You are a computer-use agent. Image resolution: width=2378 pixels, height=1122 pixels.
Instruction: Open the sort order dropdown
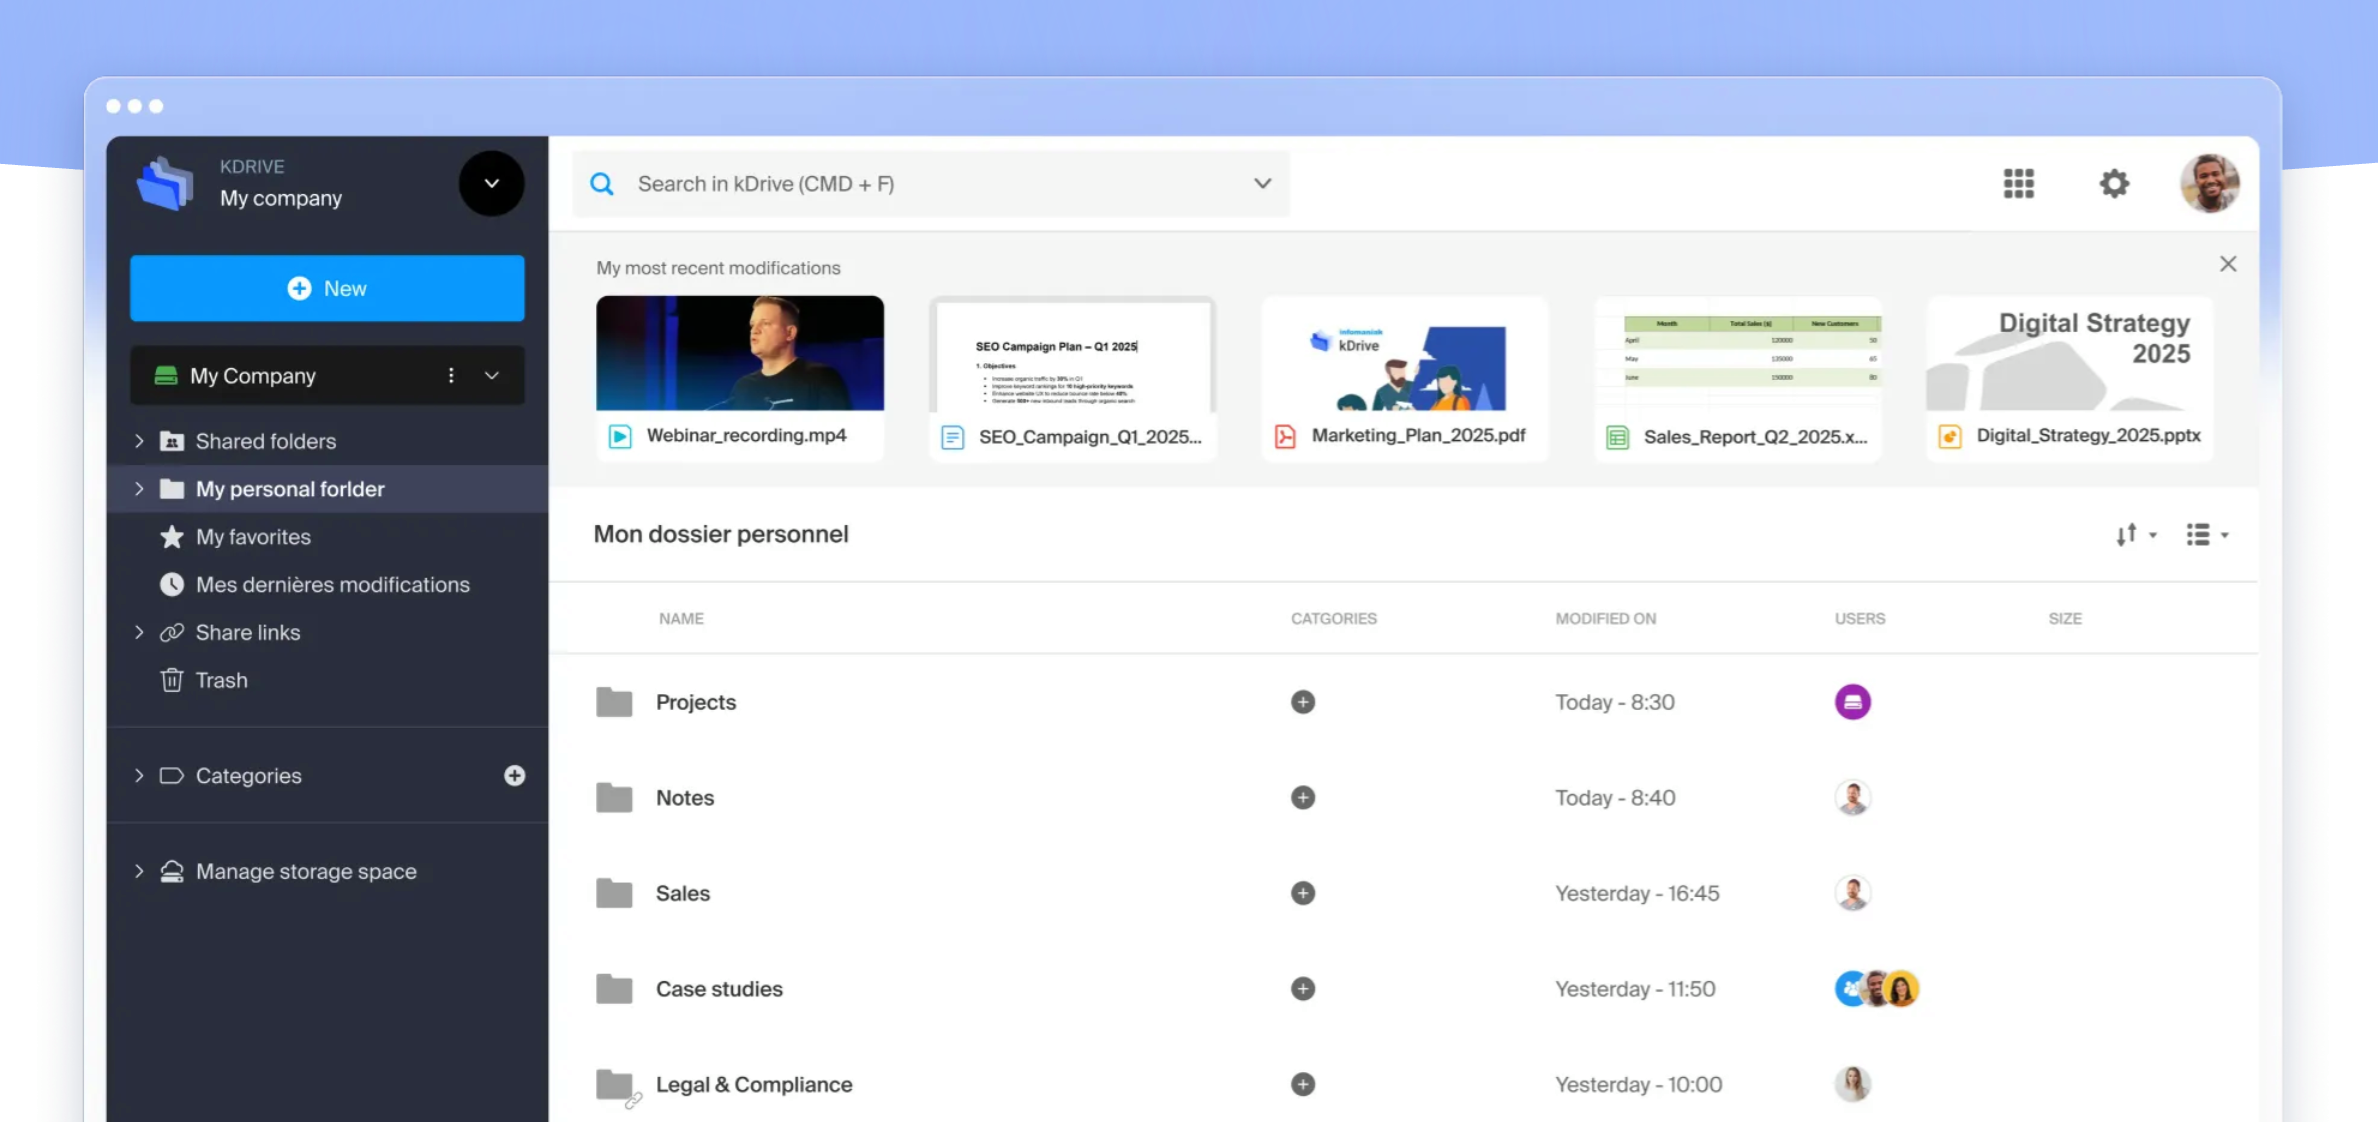pos(2135,535)
